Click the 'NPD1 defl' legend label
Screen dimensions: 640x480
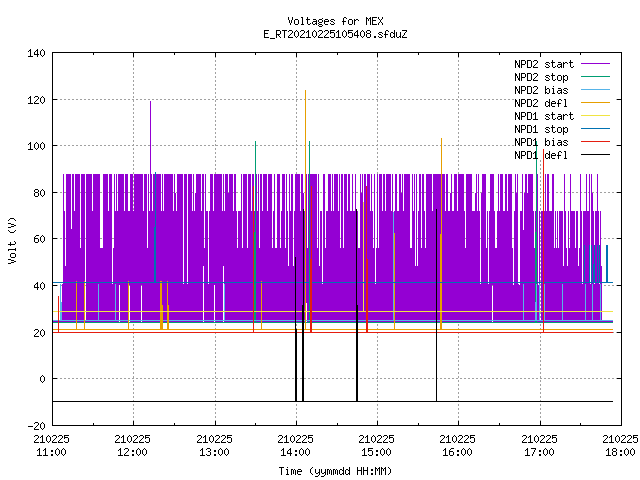[541, 155]
